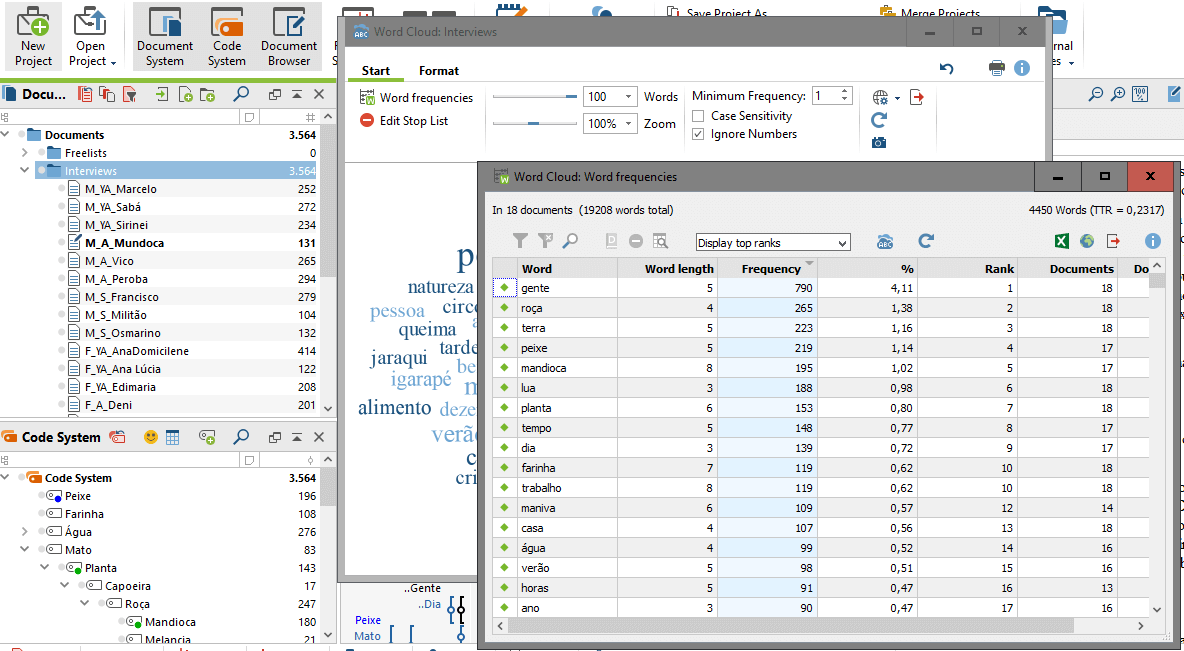Viewport: 1184px width, 651px height.
Task: Export word frequencies to Excel
Action: (x=1061, y=241)
